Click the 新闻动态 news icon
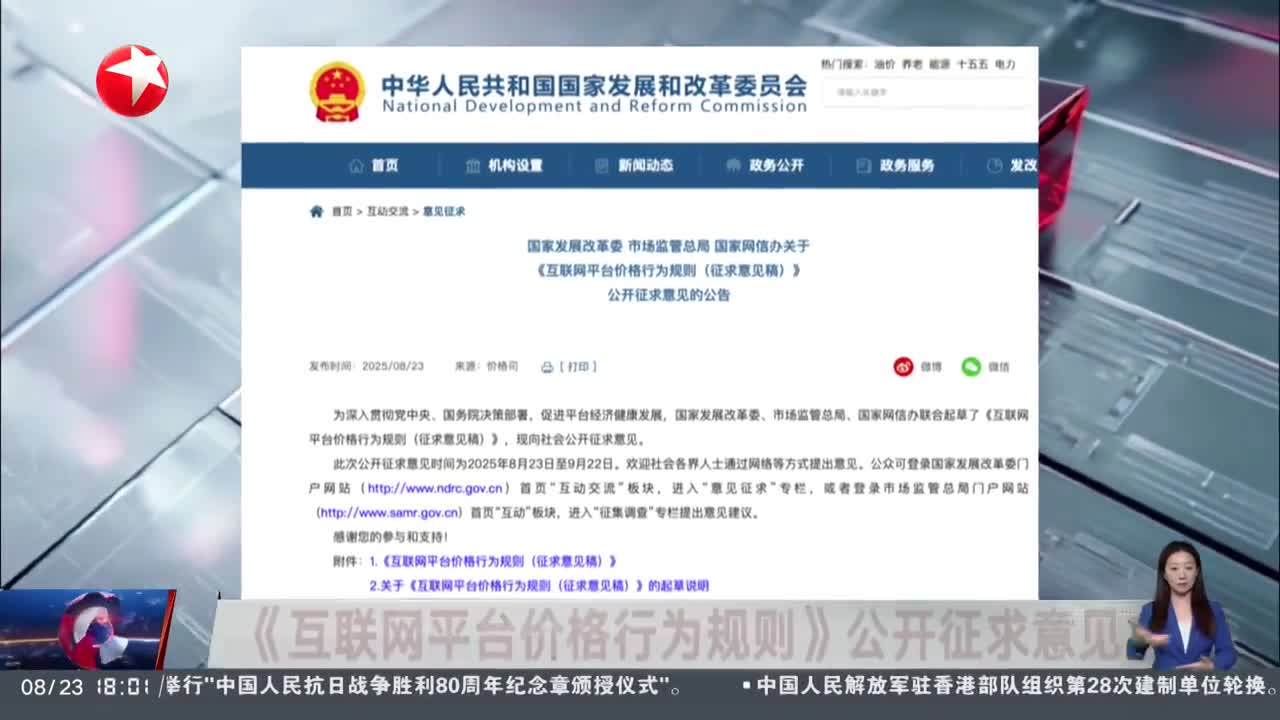Image resolution: width=1280 pixels, height=720 pixels. coord(601,166)
